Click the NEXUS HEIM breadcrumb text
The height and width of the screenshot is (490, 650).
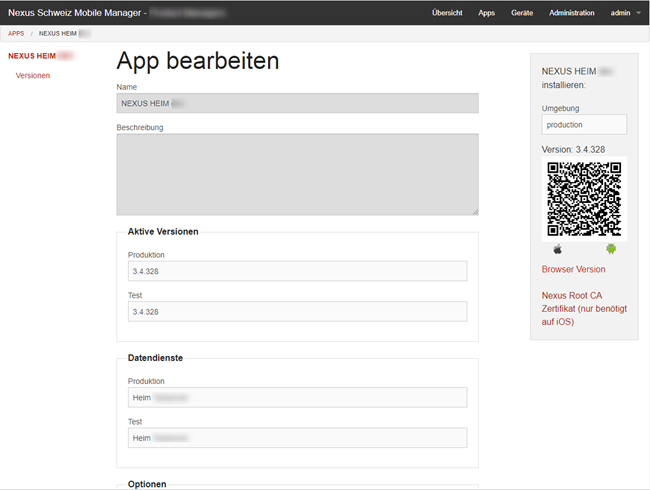coord(58,34)
